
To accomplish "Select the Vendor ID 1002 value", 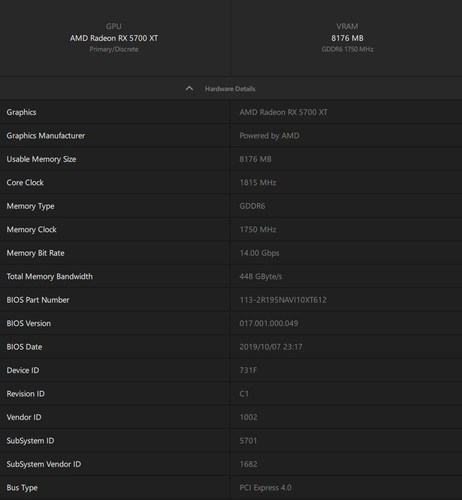I will pyautogui.click(x=248, y=417).
